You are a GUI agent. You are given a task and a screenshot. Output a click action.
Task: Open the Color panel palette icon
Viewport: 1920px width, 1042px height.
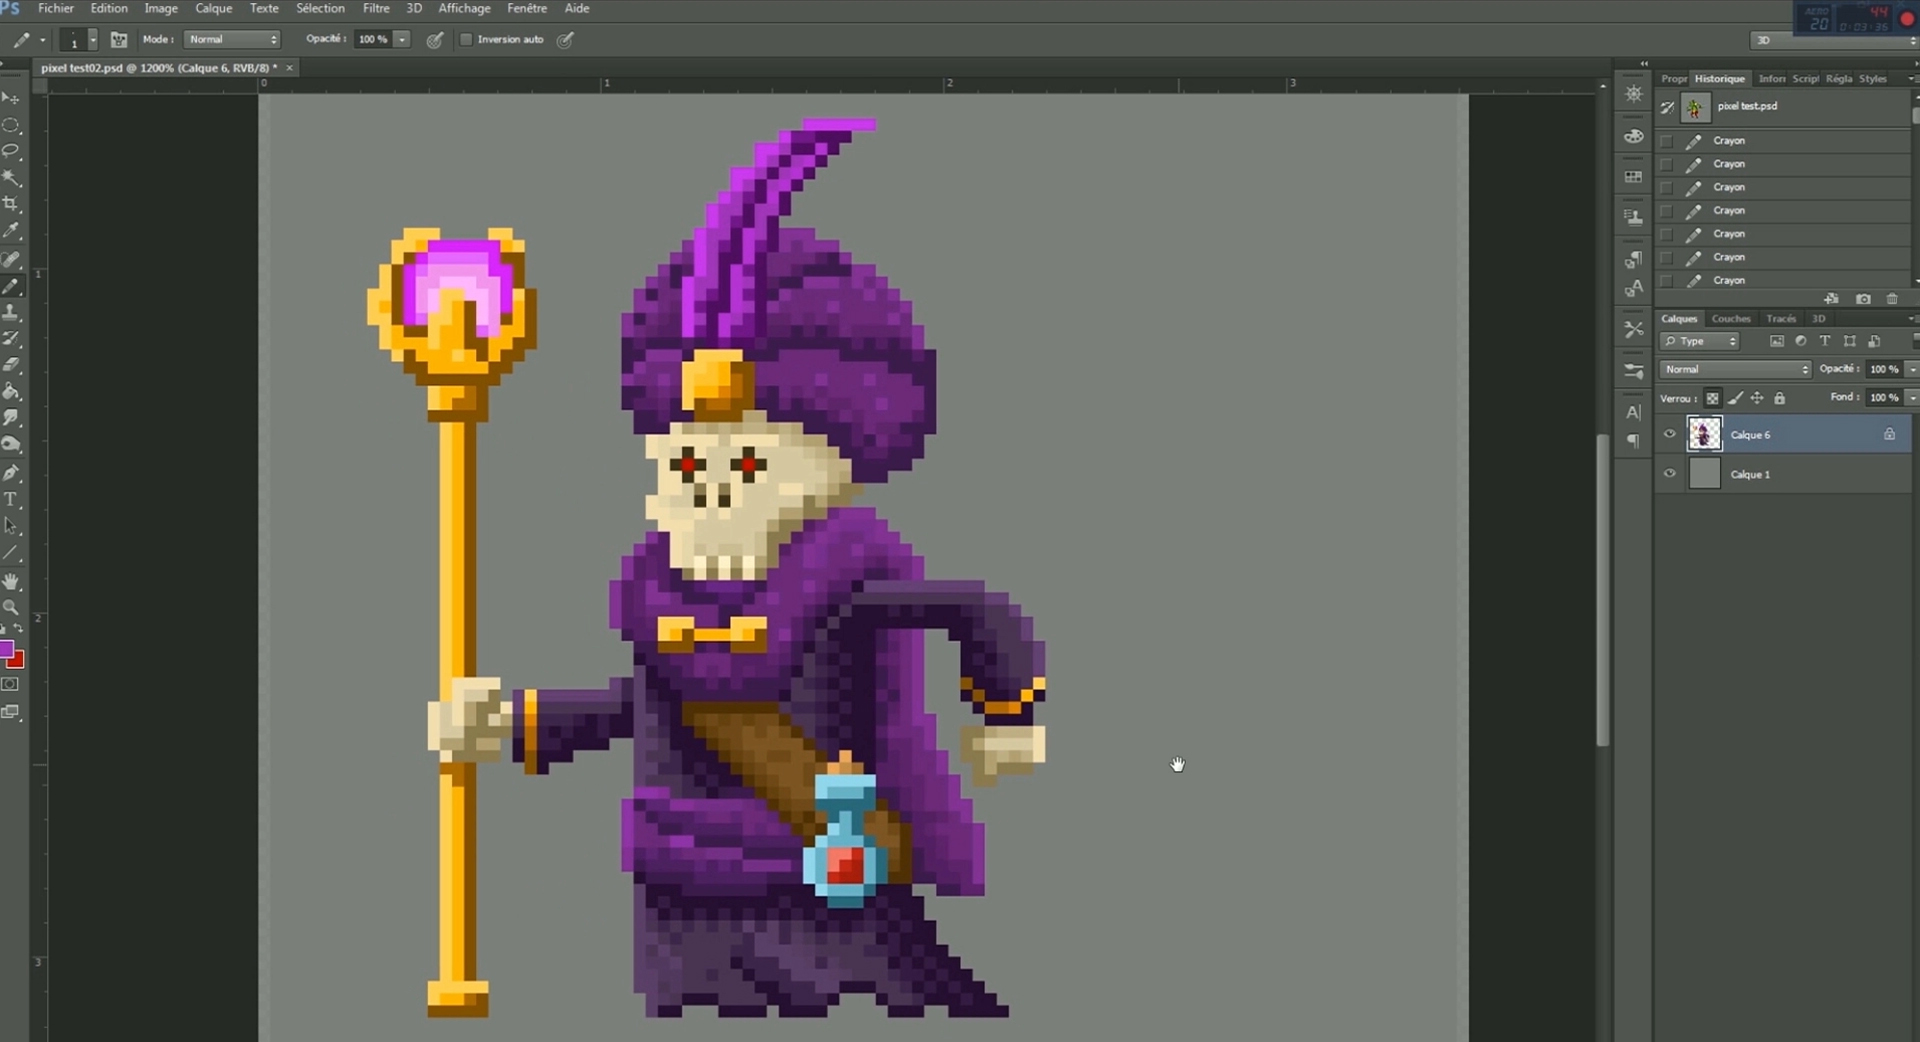click(1633, 136)
